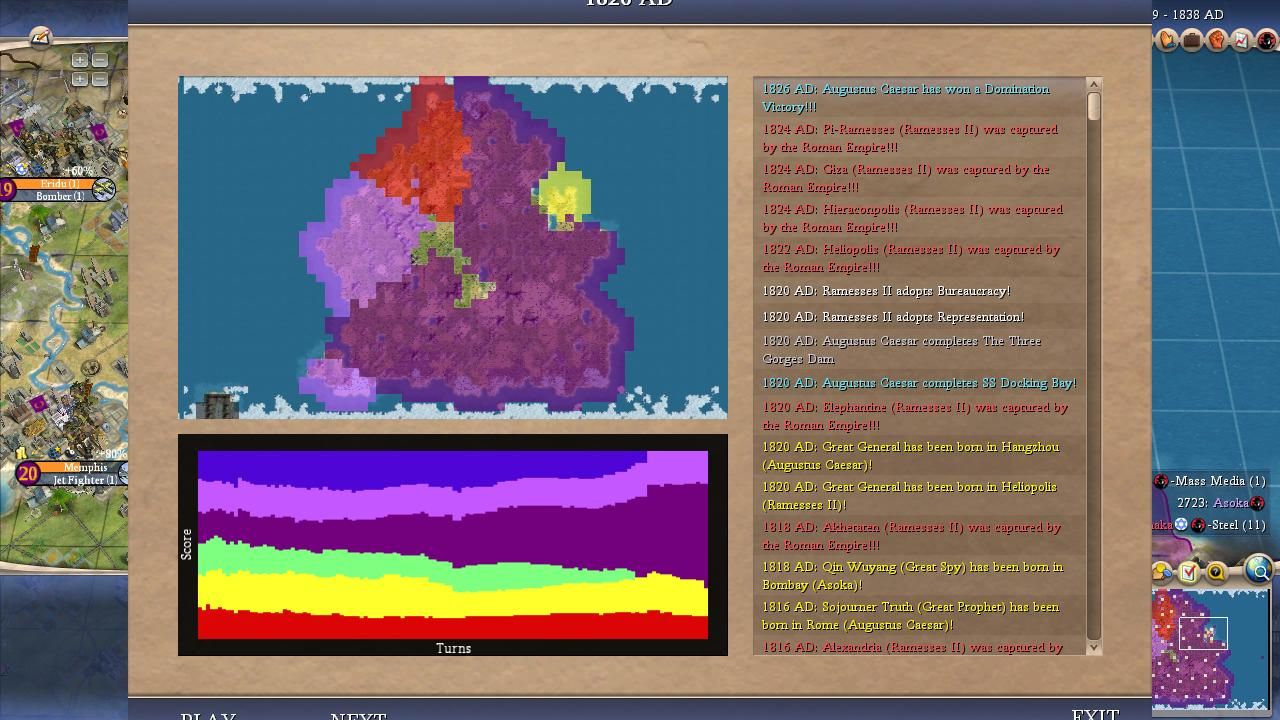The width and height of the screenshot is (1280, 720).
Task: Click the globe view magnifier icon
Action: tap(1258, 570)
